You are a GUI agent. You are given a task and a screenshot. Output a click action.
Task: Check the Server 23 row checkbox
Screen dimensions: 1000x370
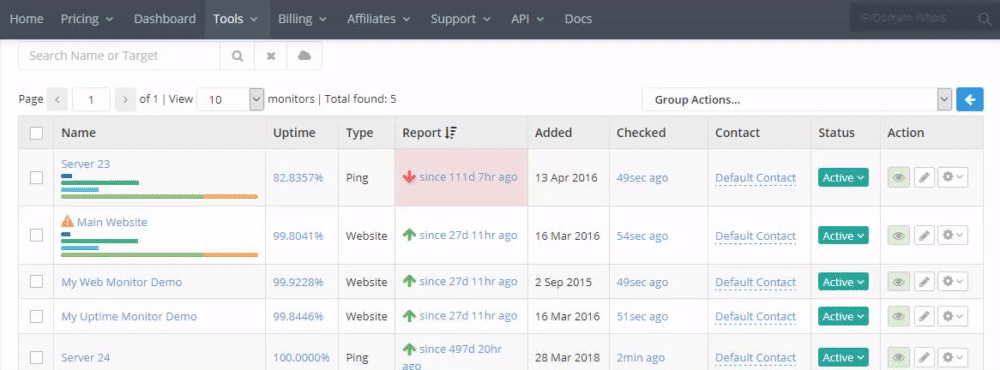point(36,178)
